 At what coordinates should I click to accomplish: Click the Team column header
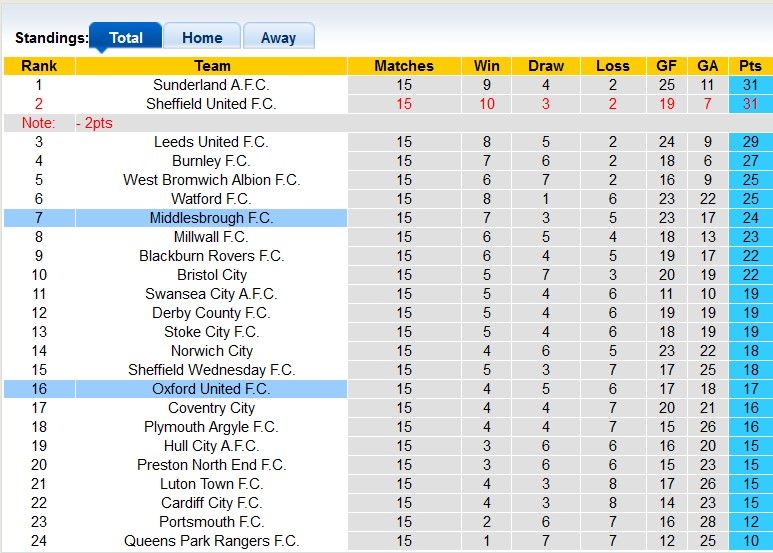[212, 66]
